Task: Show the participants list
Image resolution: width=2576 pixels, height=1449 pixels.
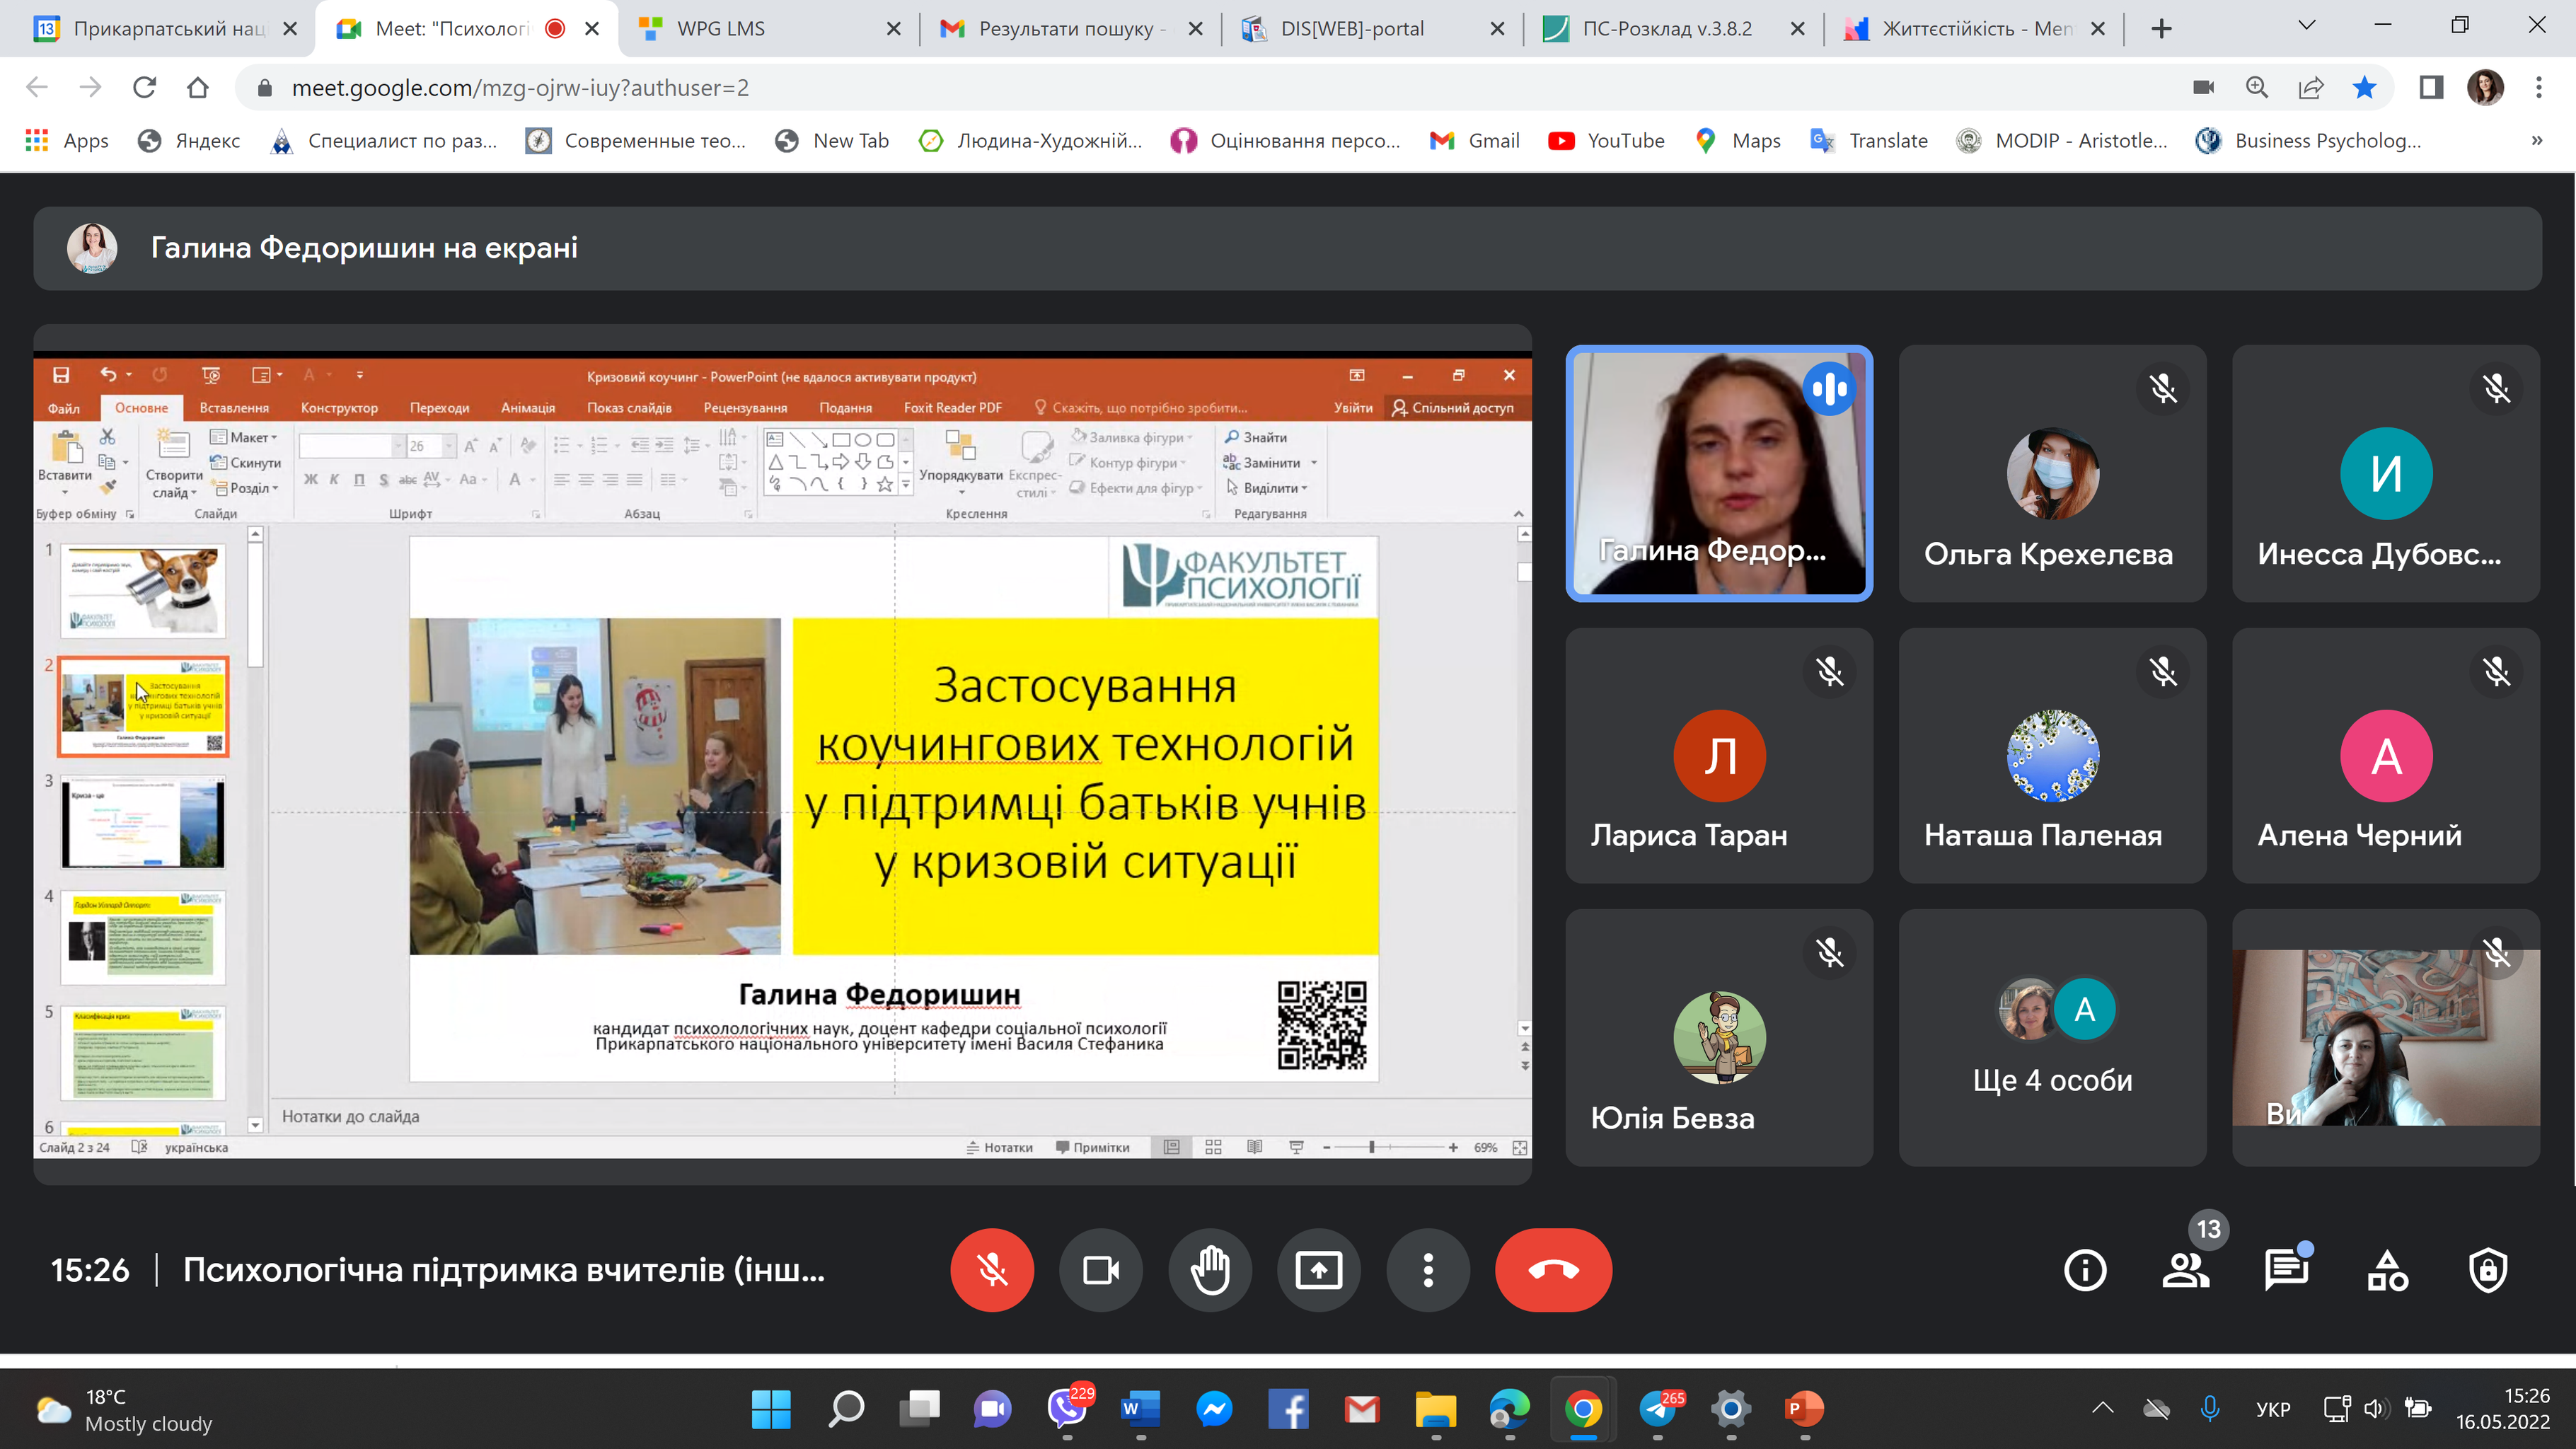Action: [x=2185, y=1270]
